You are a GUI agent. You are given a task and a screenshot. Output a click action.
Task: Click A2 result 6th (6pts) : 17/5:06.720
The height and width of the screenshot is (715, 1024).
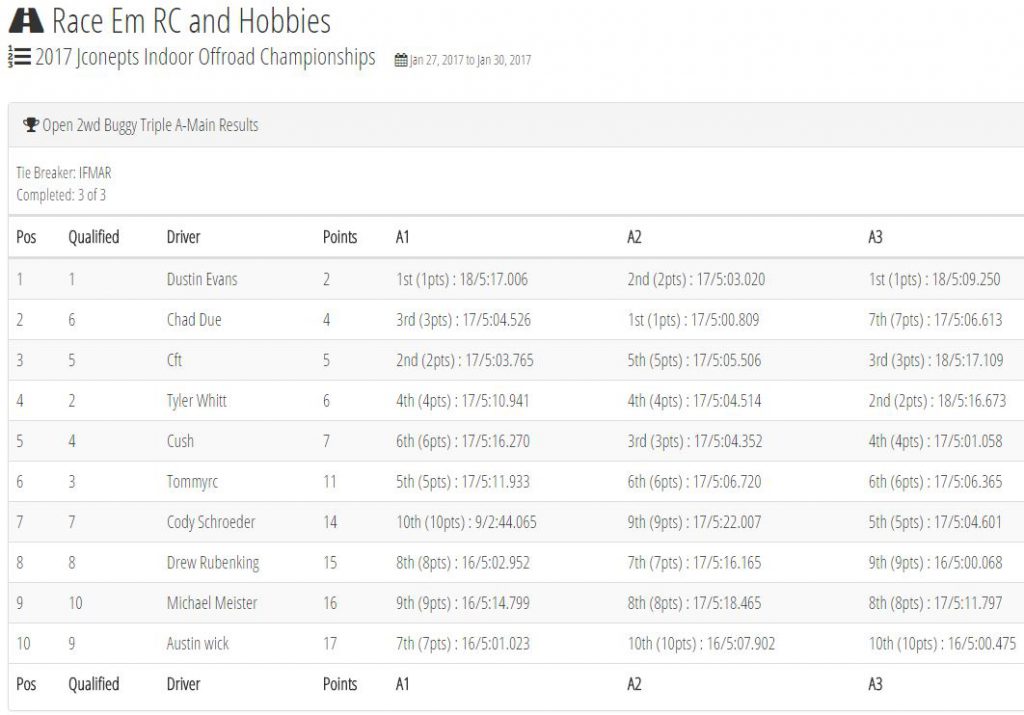click(694, 482)
